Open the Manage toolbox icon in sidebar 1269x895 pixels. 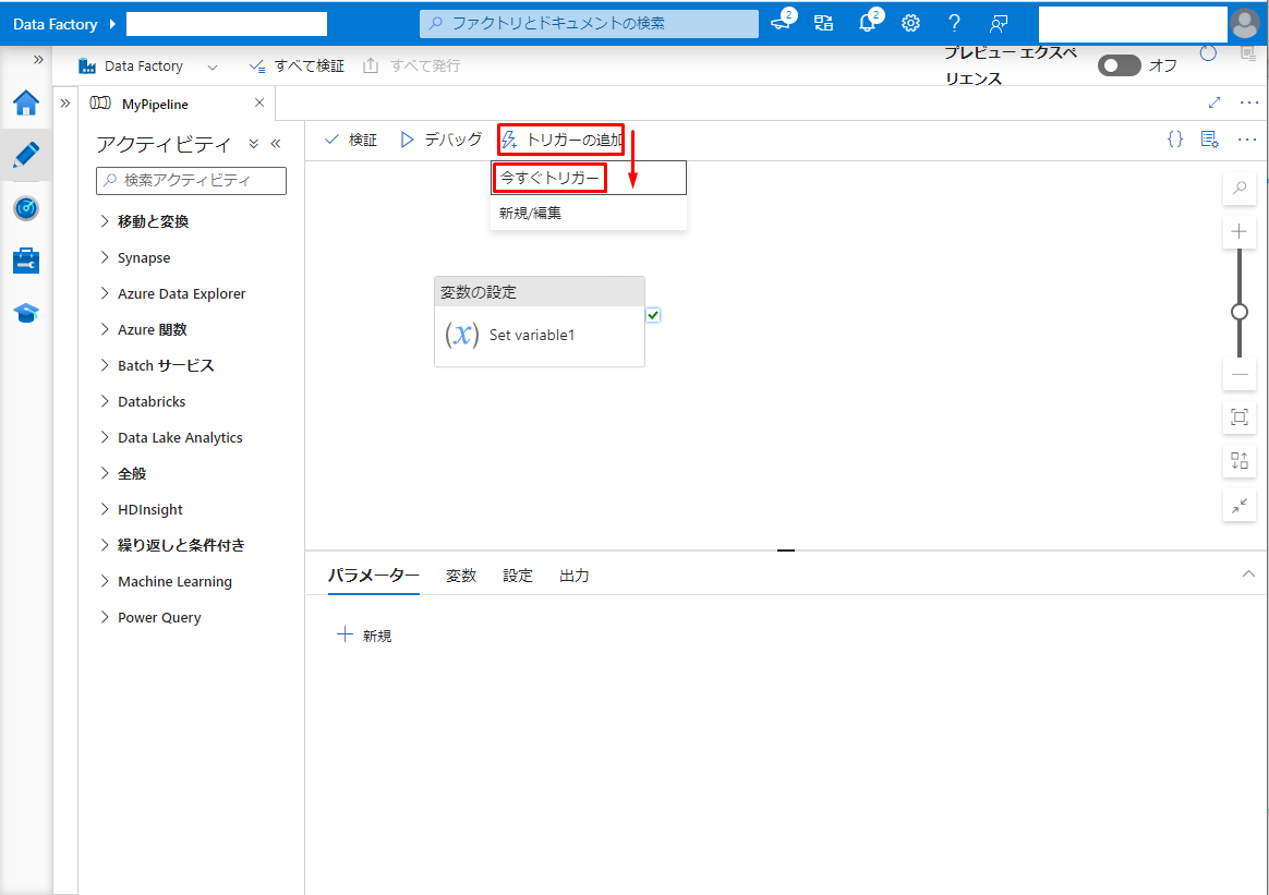pyautogui.click(x=26, y=261)
